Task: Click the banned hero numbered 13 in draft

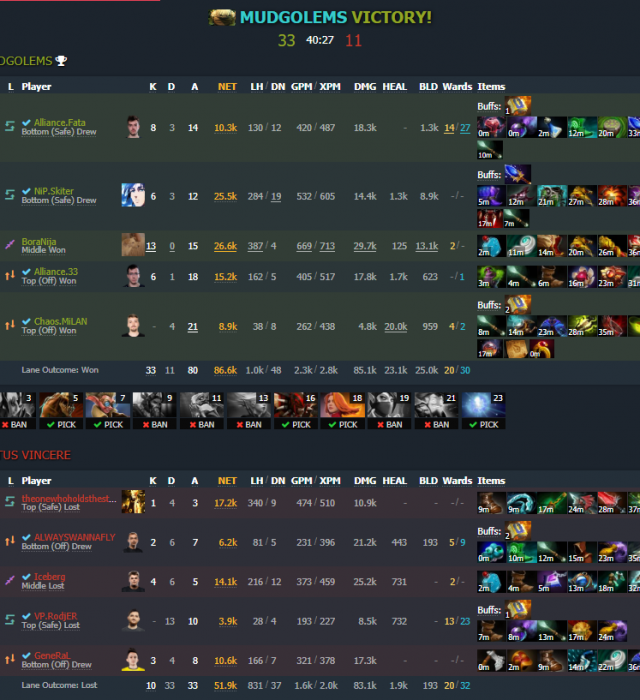Action: coord(249,411)
